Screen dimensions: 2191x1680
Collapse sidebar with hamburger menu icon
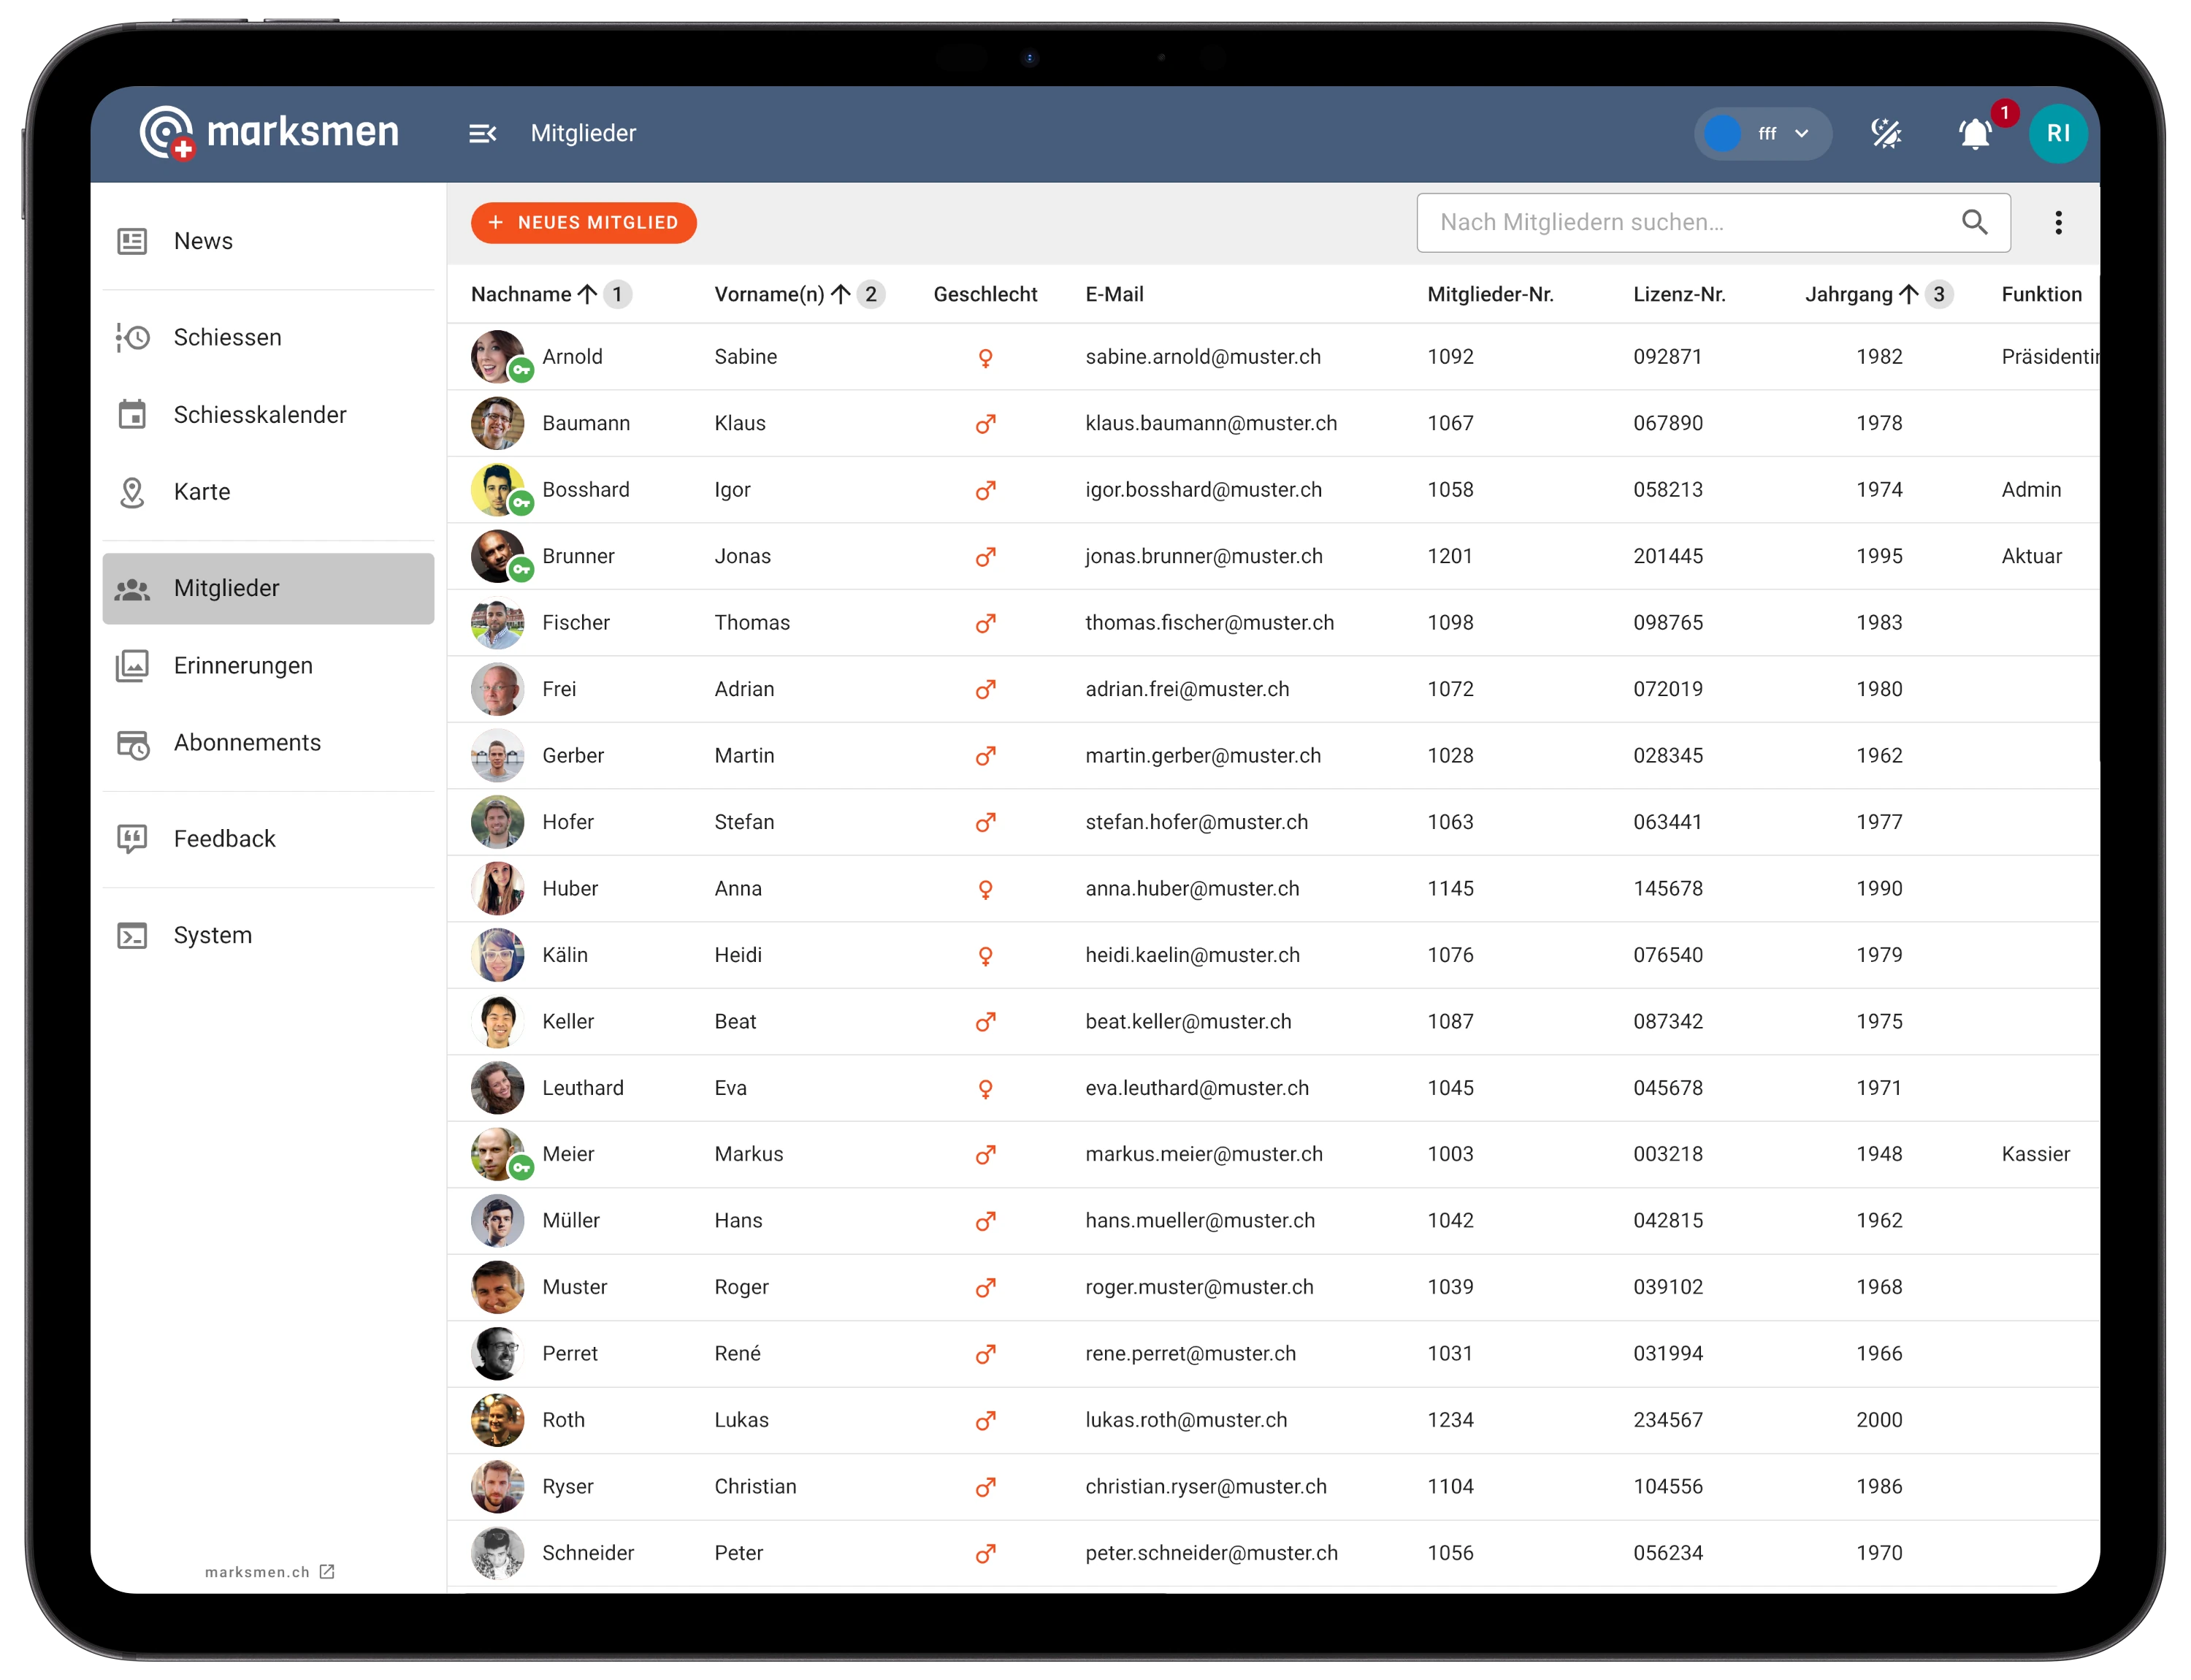[x=482, y=133]
